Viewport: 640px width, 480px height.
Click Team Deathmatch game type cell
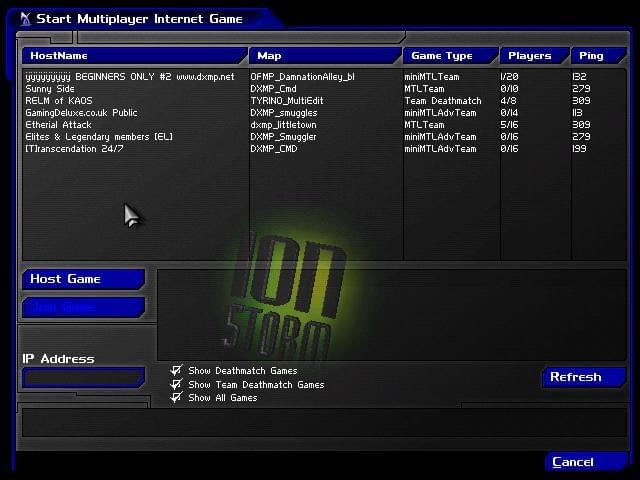coord(443,100)
